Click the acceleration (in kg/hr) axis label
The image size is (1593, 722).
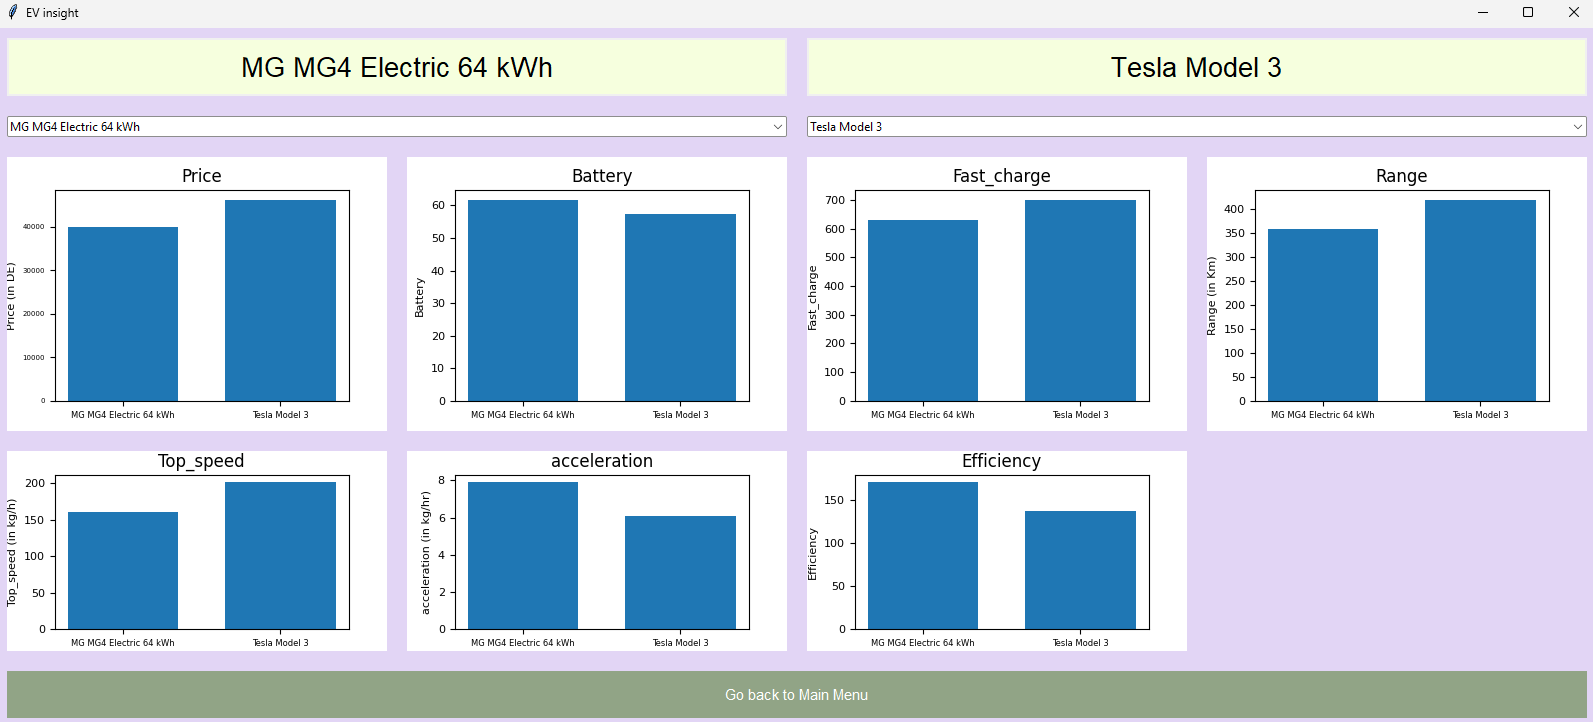pyautogui.click(x=425, y=553)
